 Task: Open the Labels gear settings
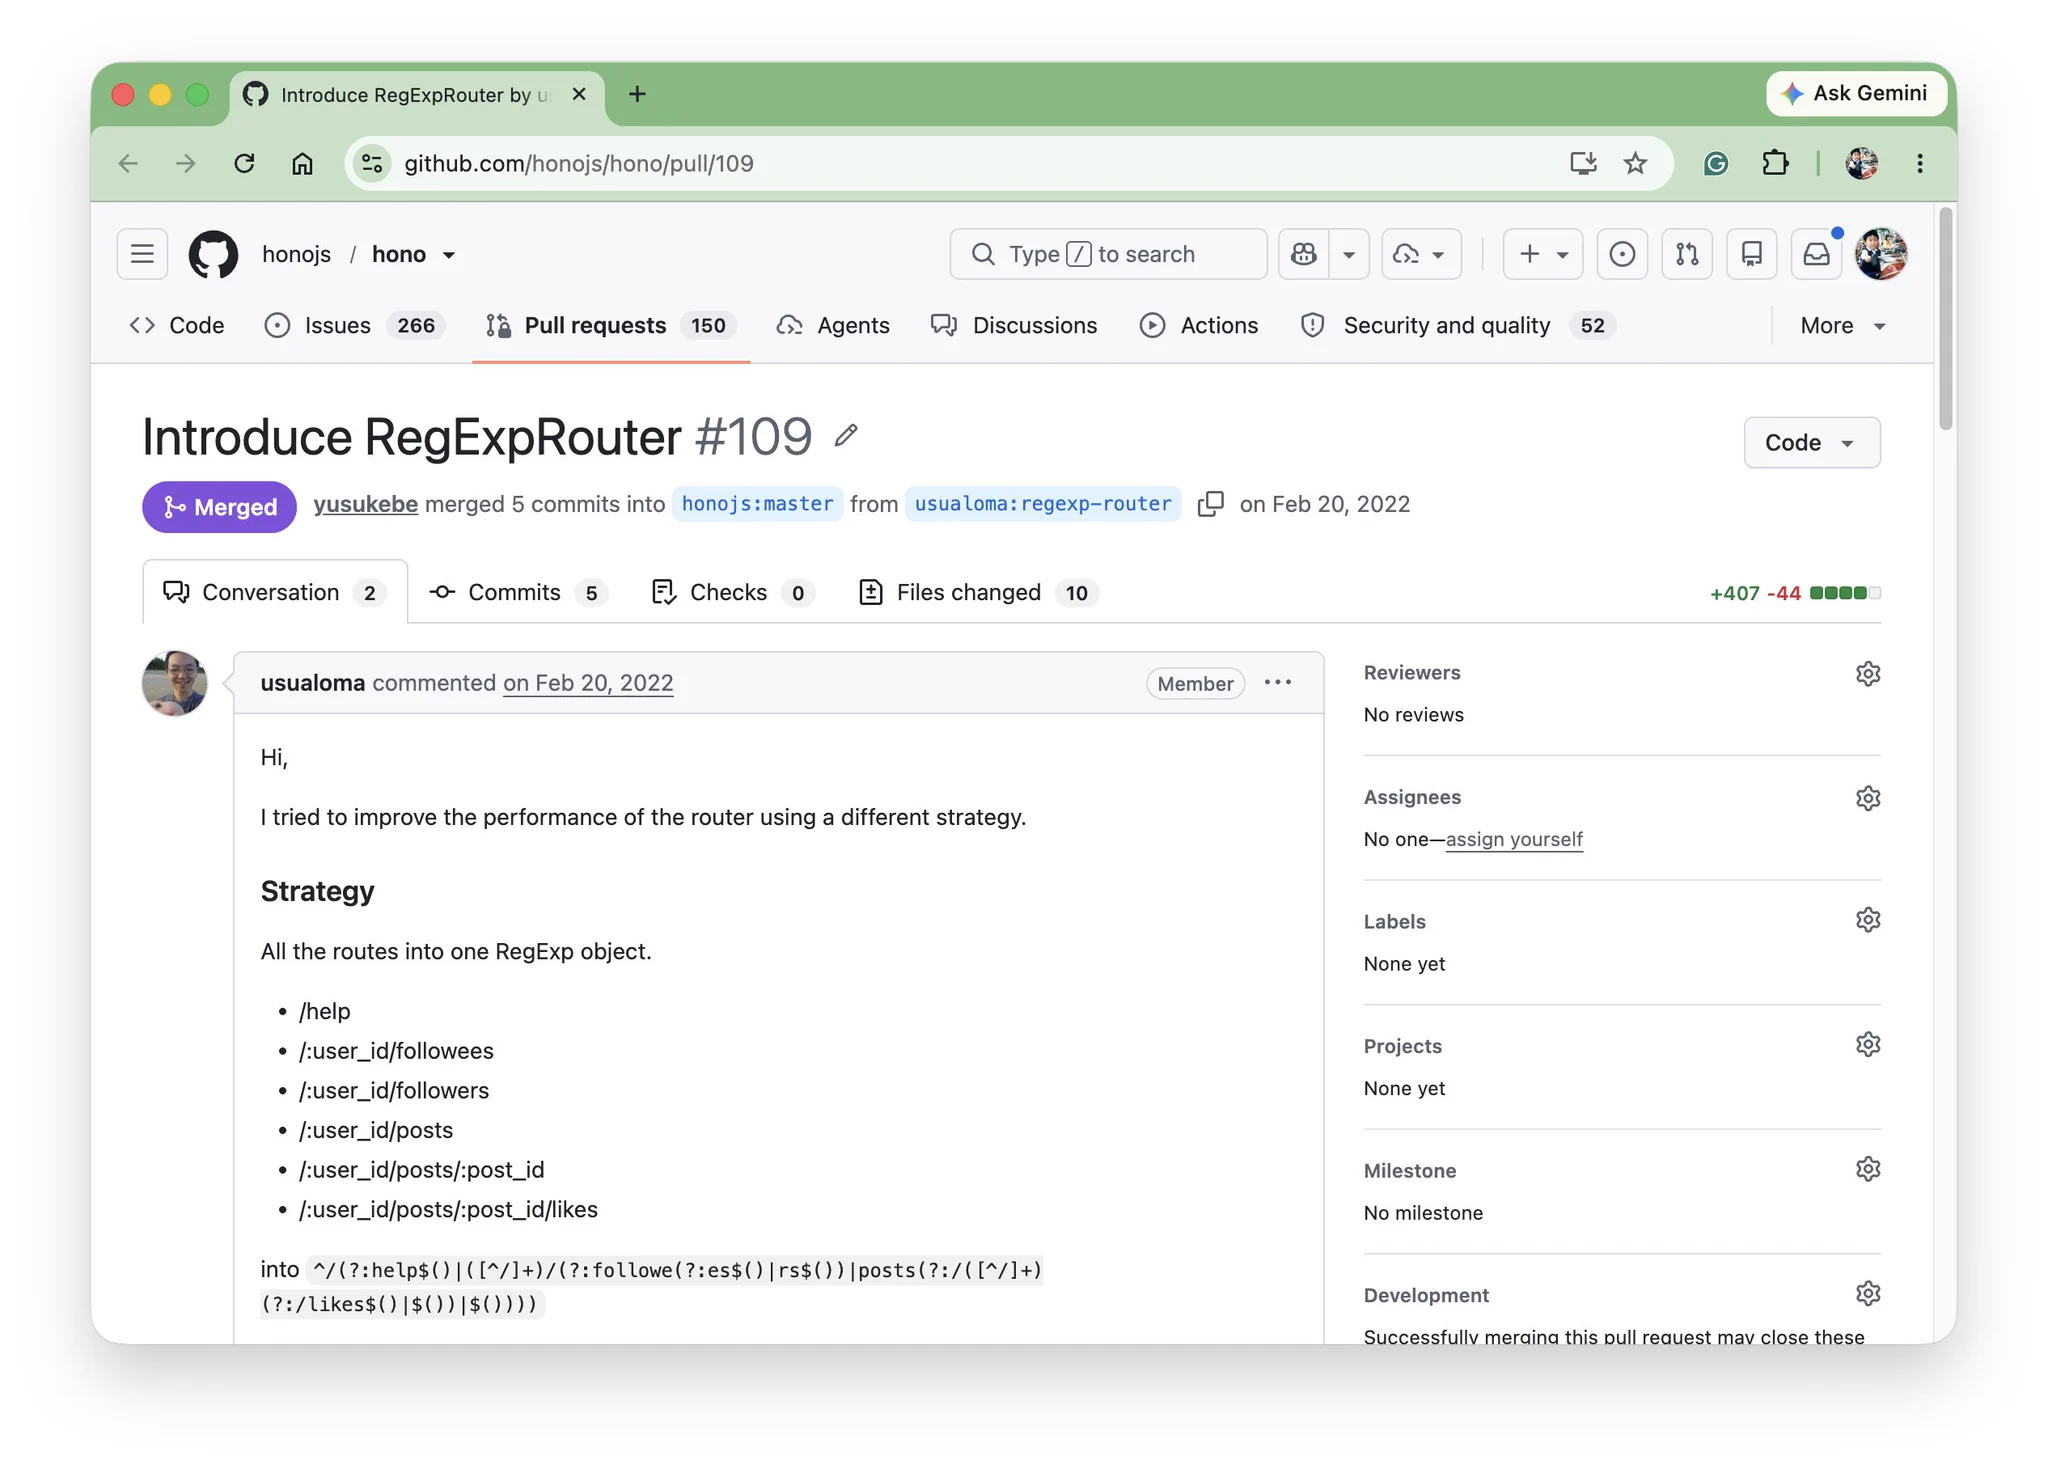(1868, 920)
